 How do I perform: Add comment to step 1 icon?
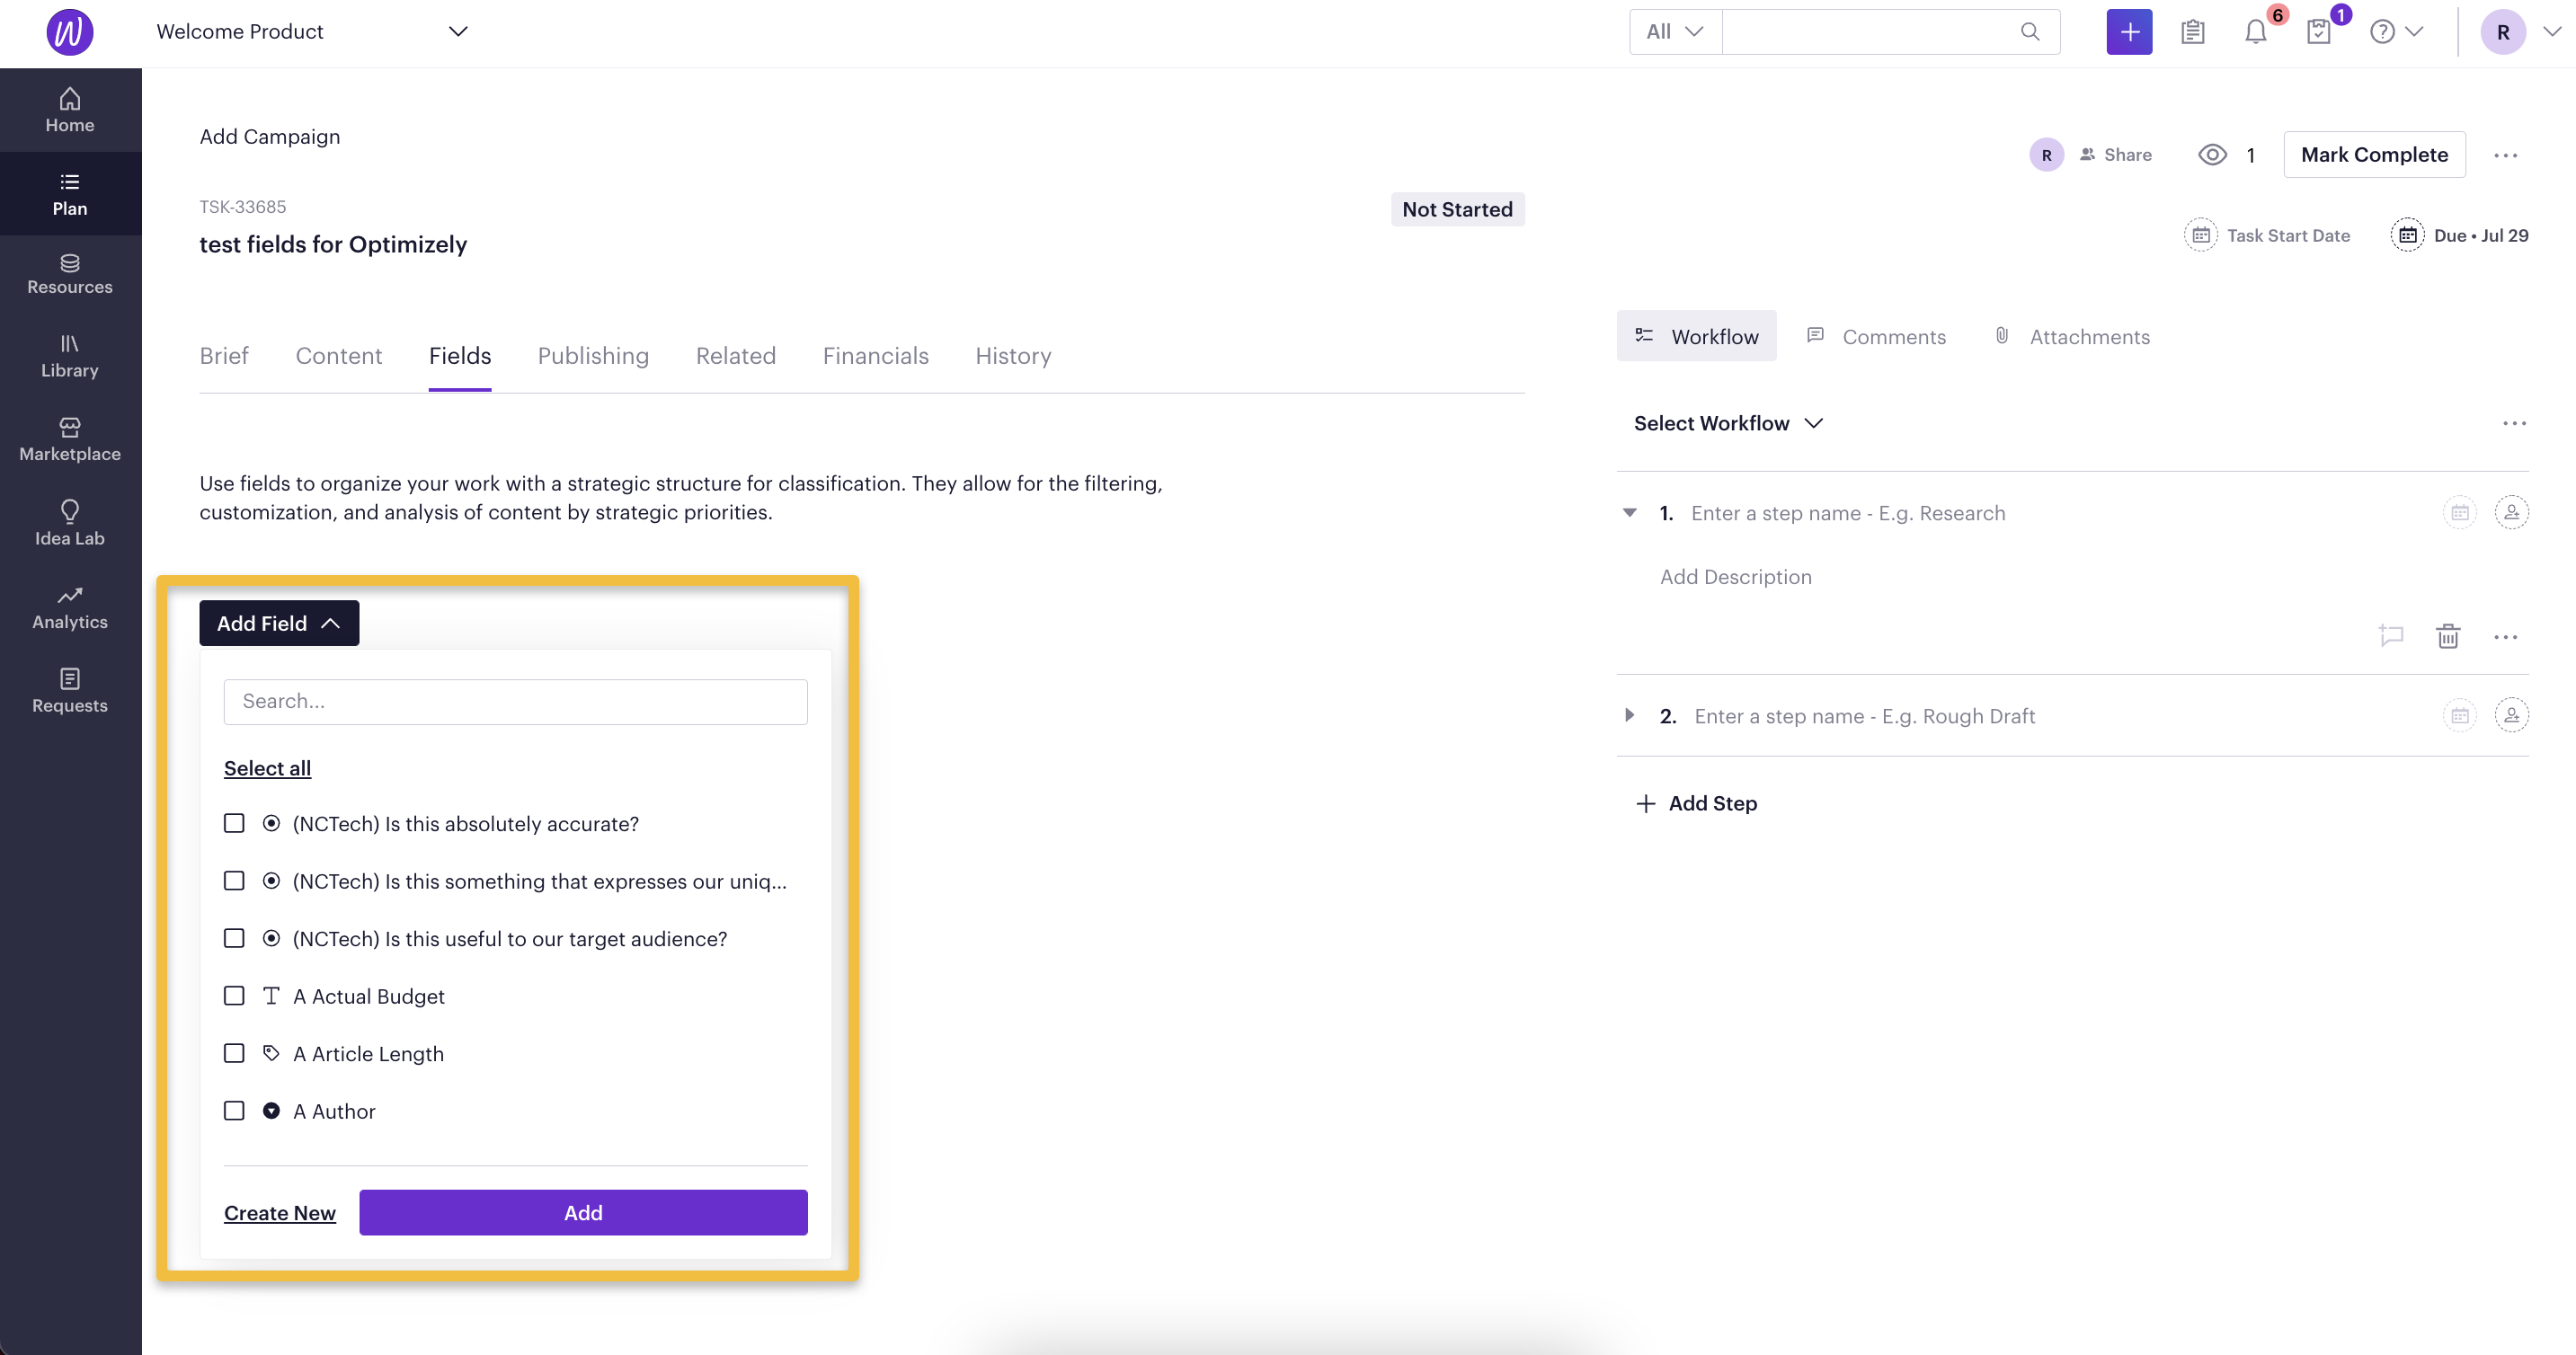pyautogui.click(x=2391, y=636)
